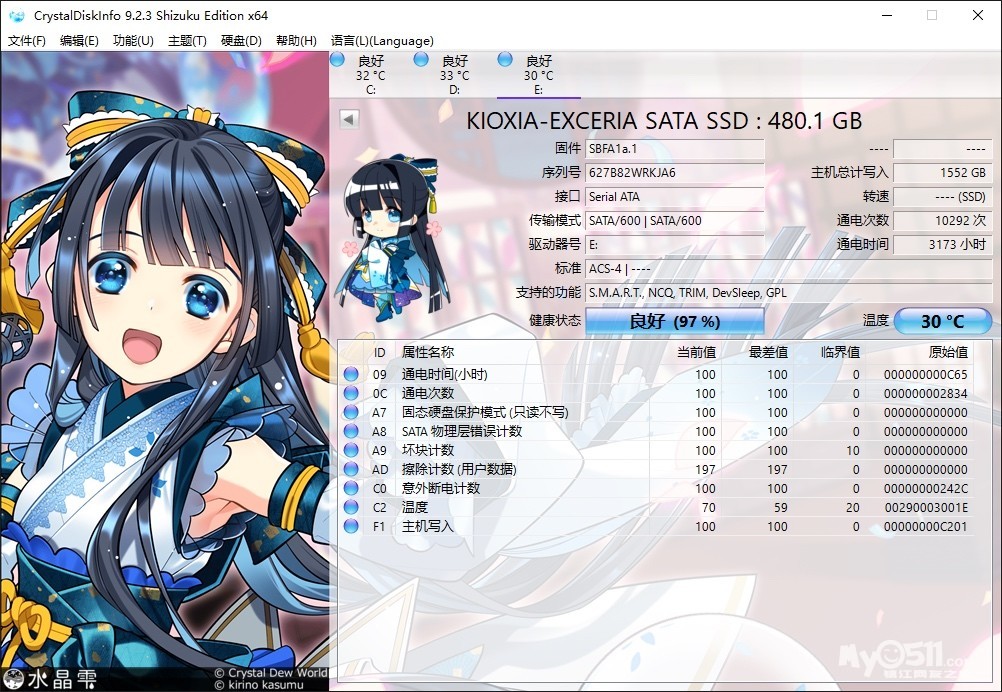Click the serial number field 627B82WRKJA6

coord(675,173)
